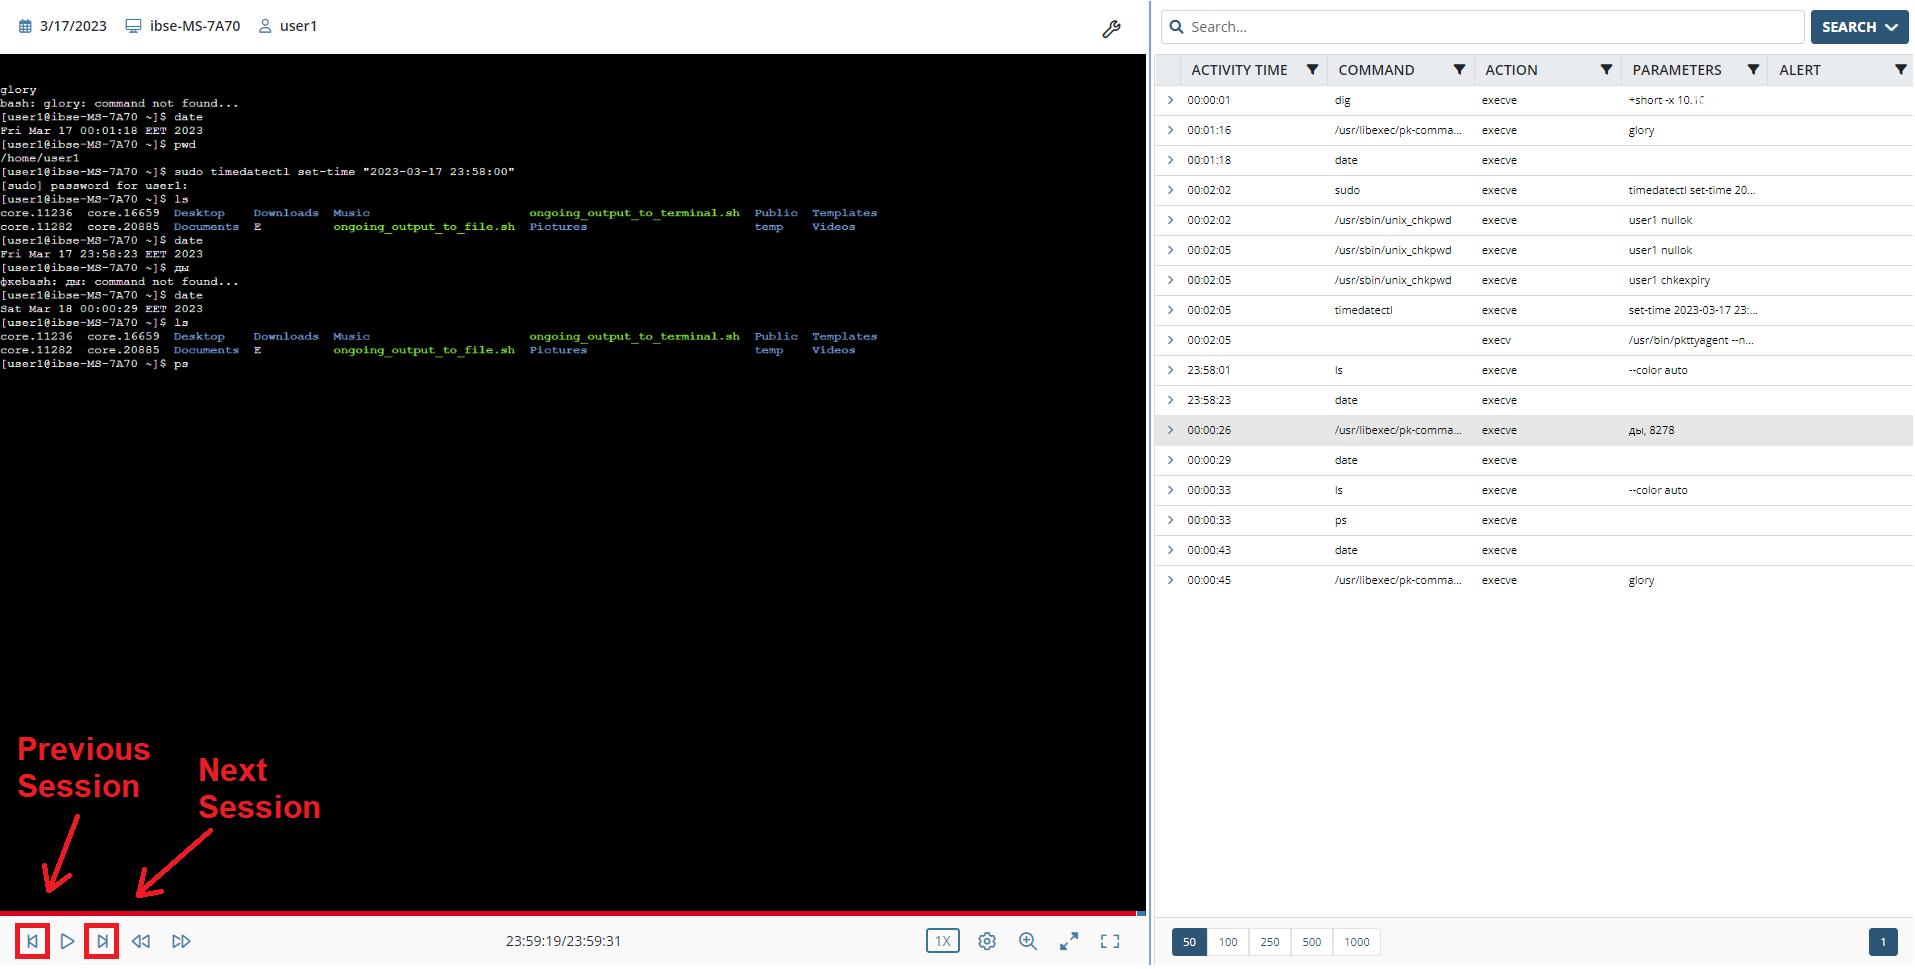
Task: Click the fast-forward double-arrow icon
Action: pyautogui.click(x=181, y=941)
